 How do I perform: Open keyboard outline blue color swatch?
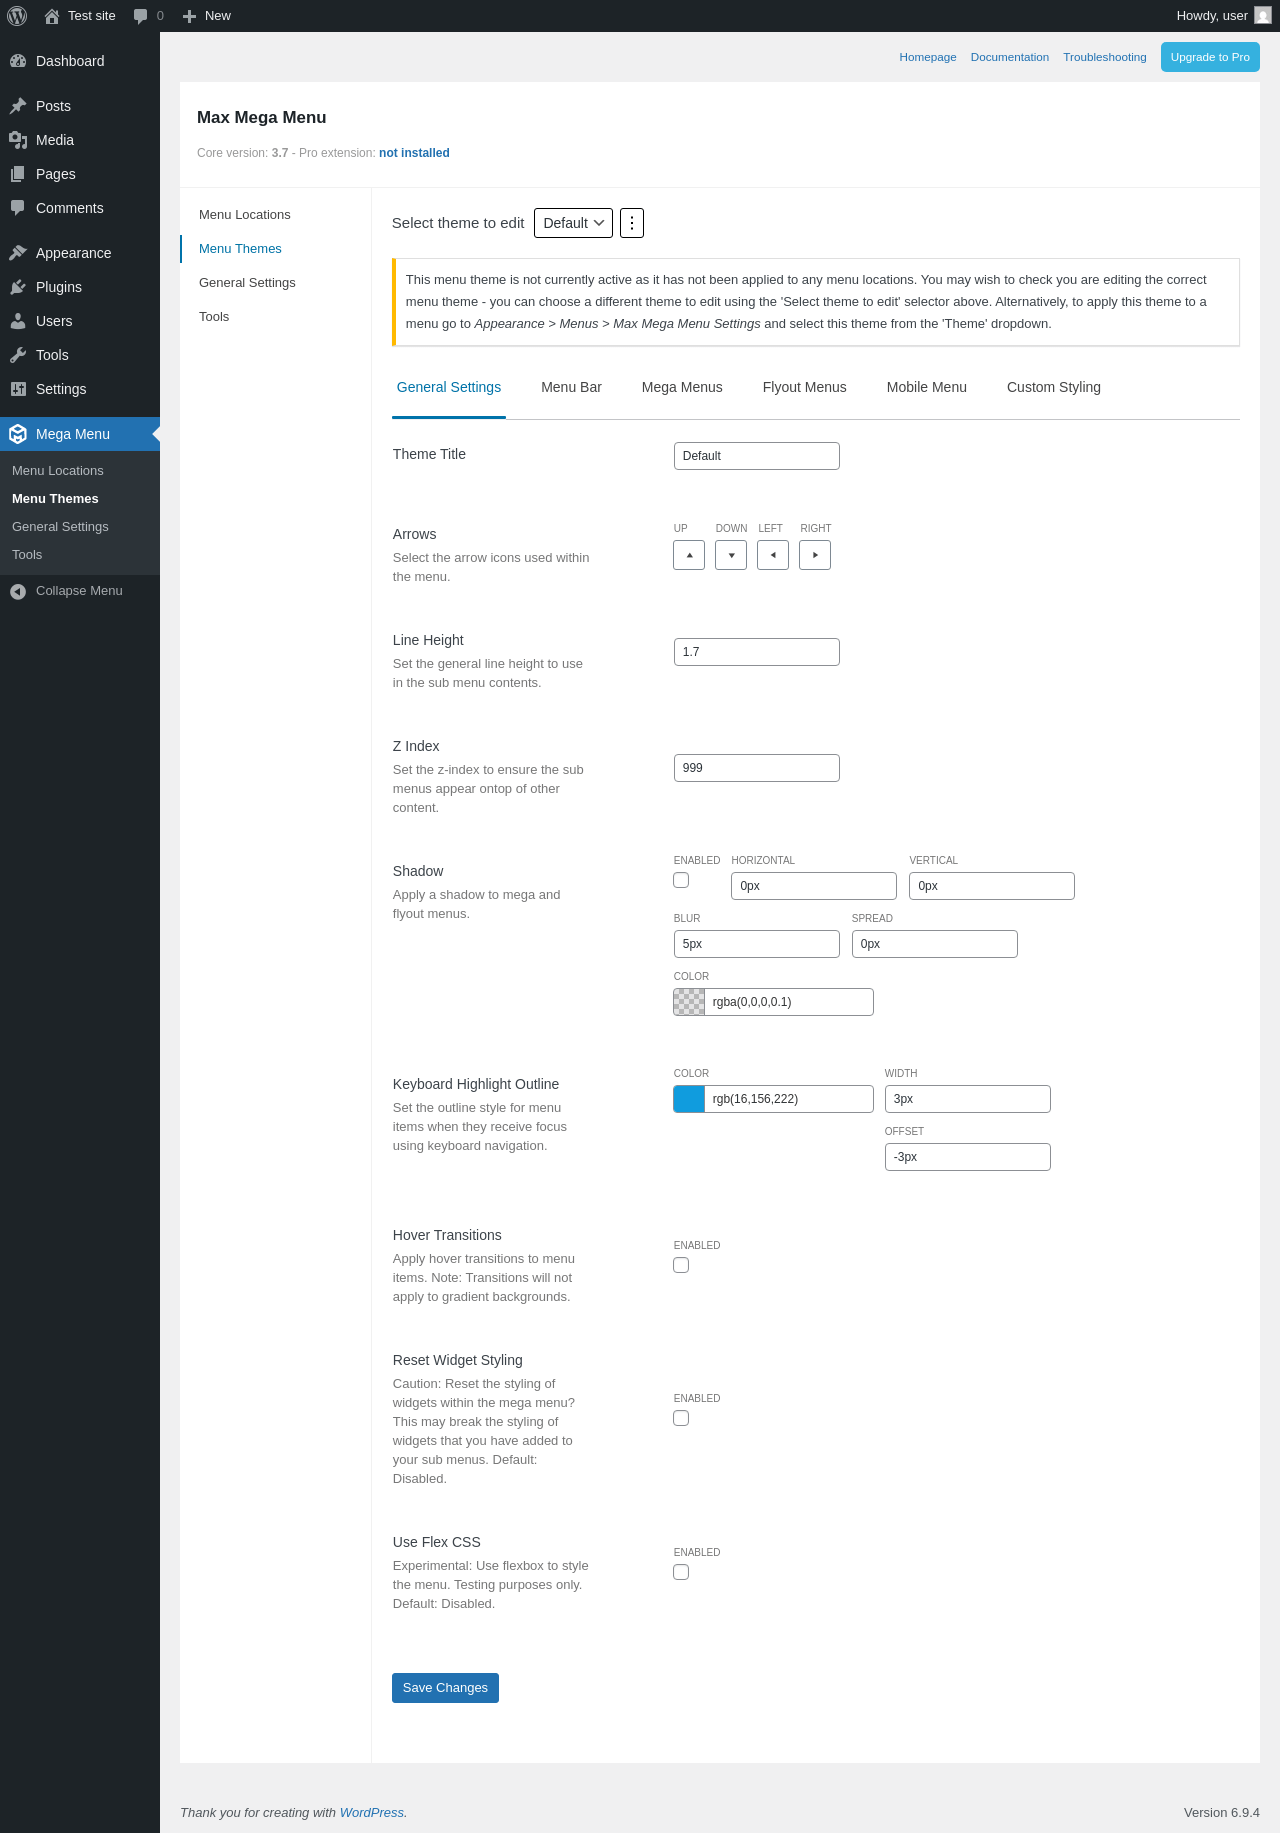click(689, 1099)
